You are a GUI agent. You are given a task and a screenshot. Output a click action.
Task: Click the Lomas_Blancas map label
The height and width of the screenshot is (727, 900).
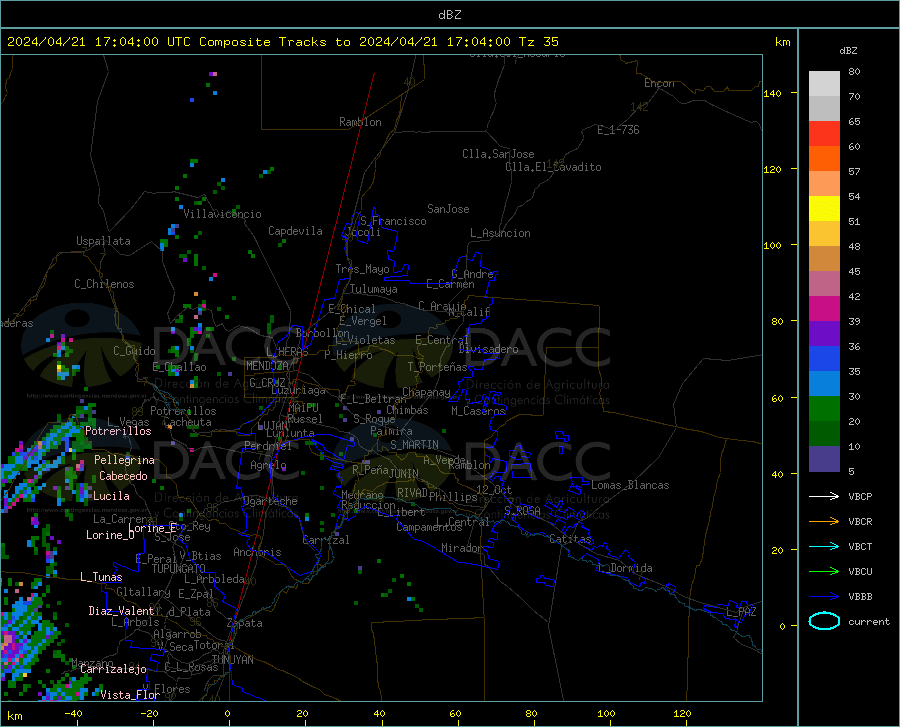click(630, 485)
